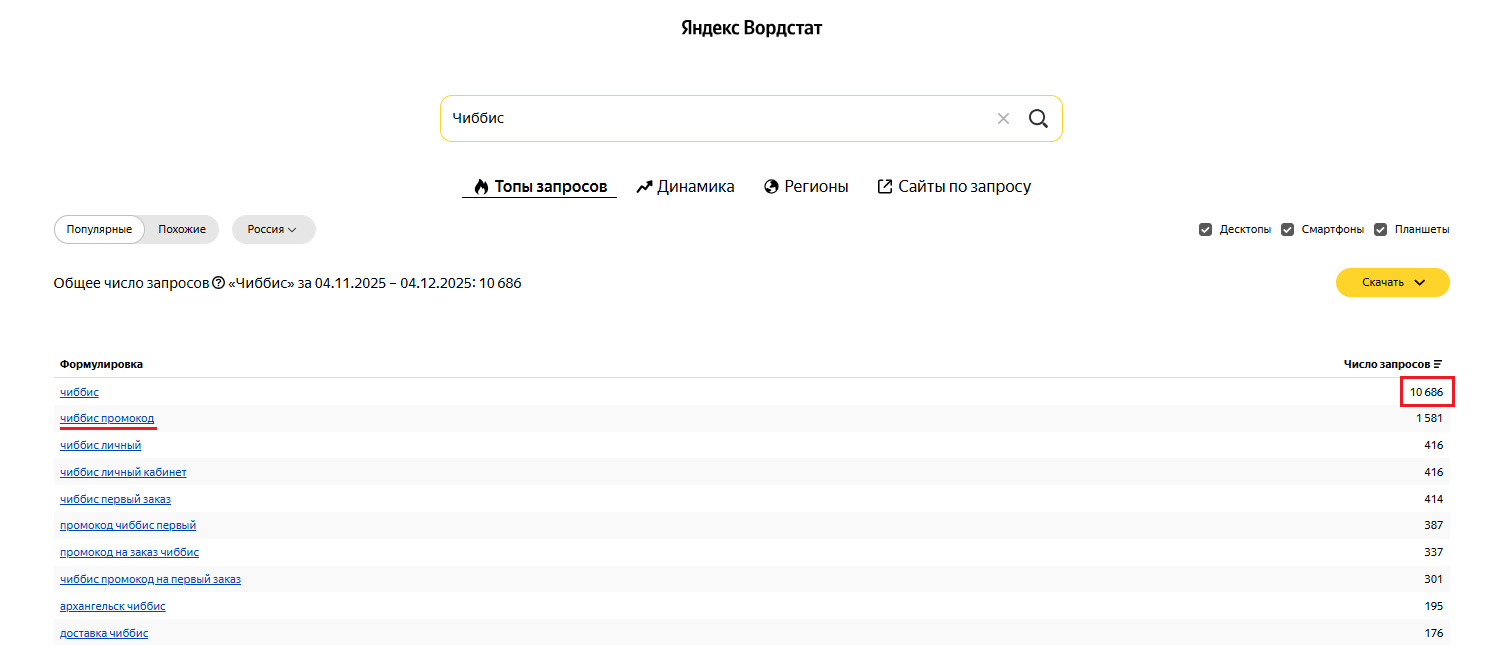Click the доставка чиббис link
The width and height of the screenshot is (1501, 645).
coord(104,633)
